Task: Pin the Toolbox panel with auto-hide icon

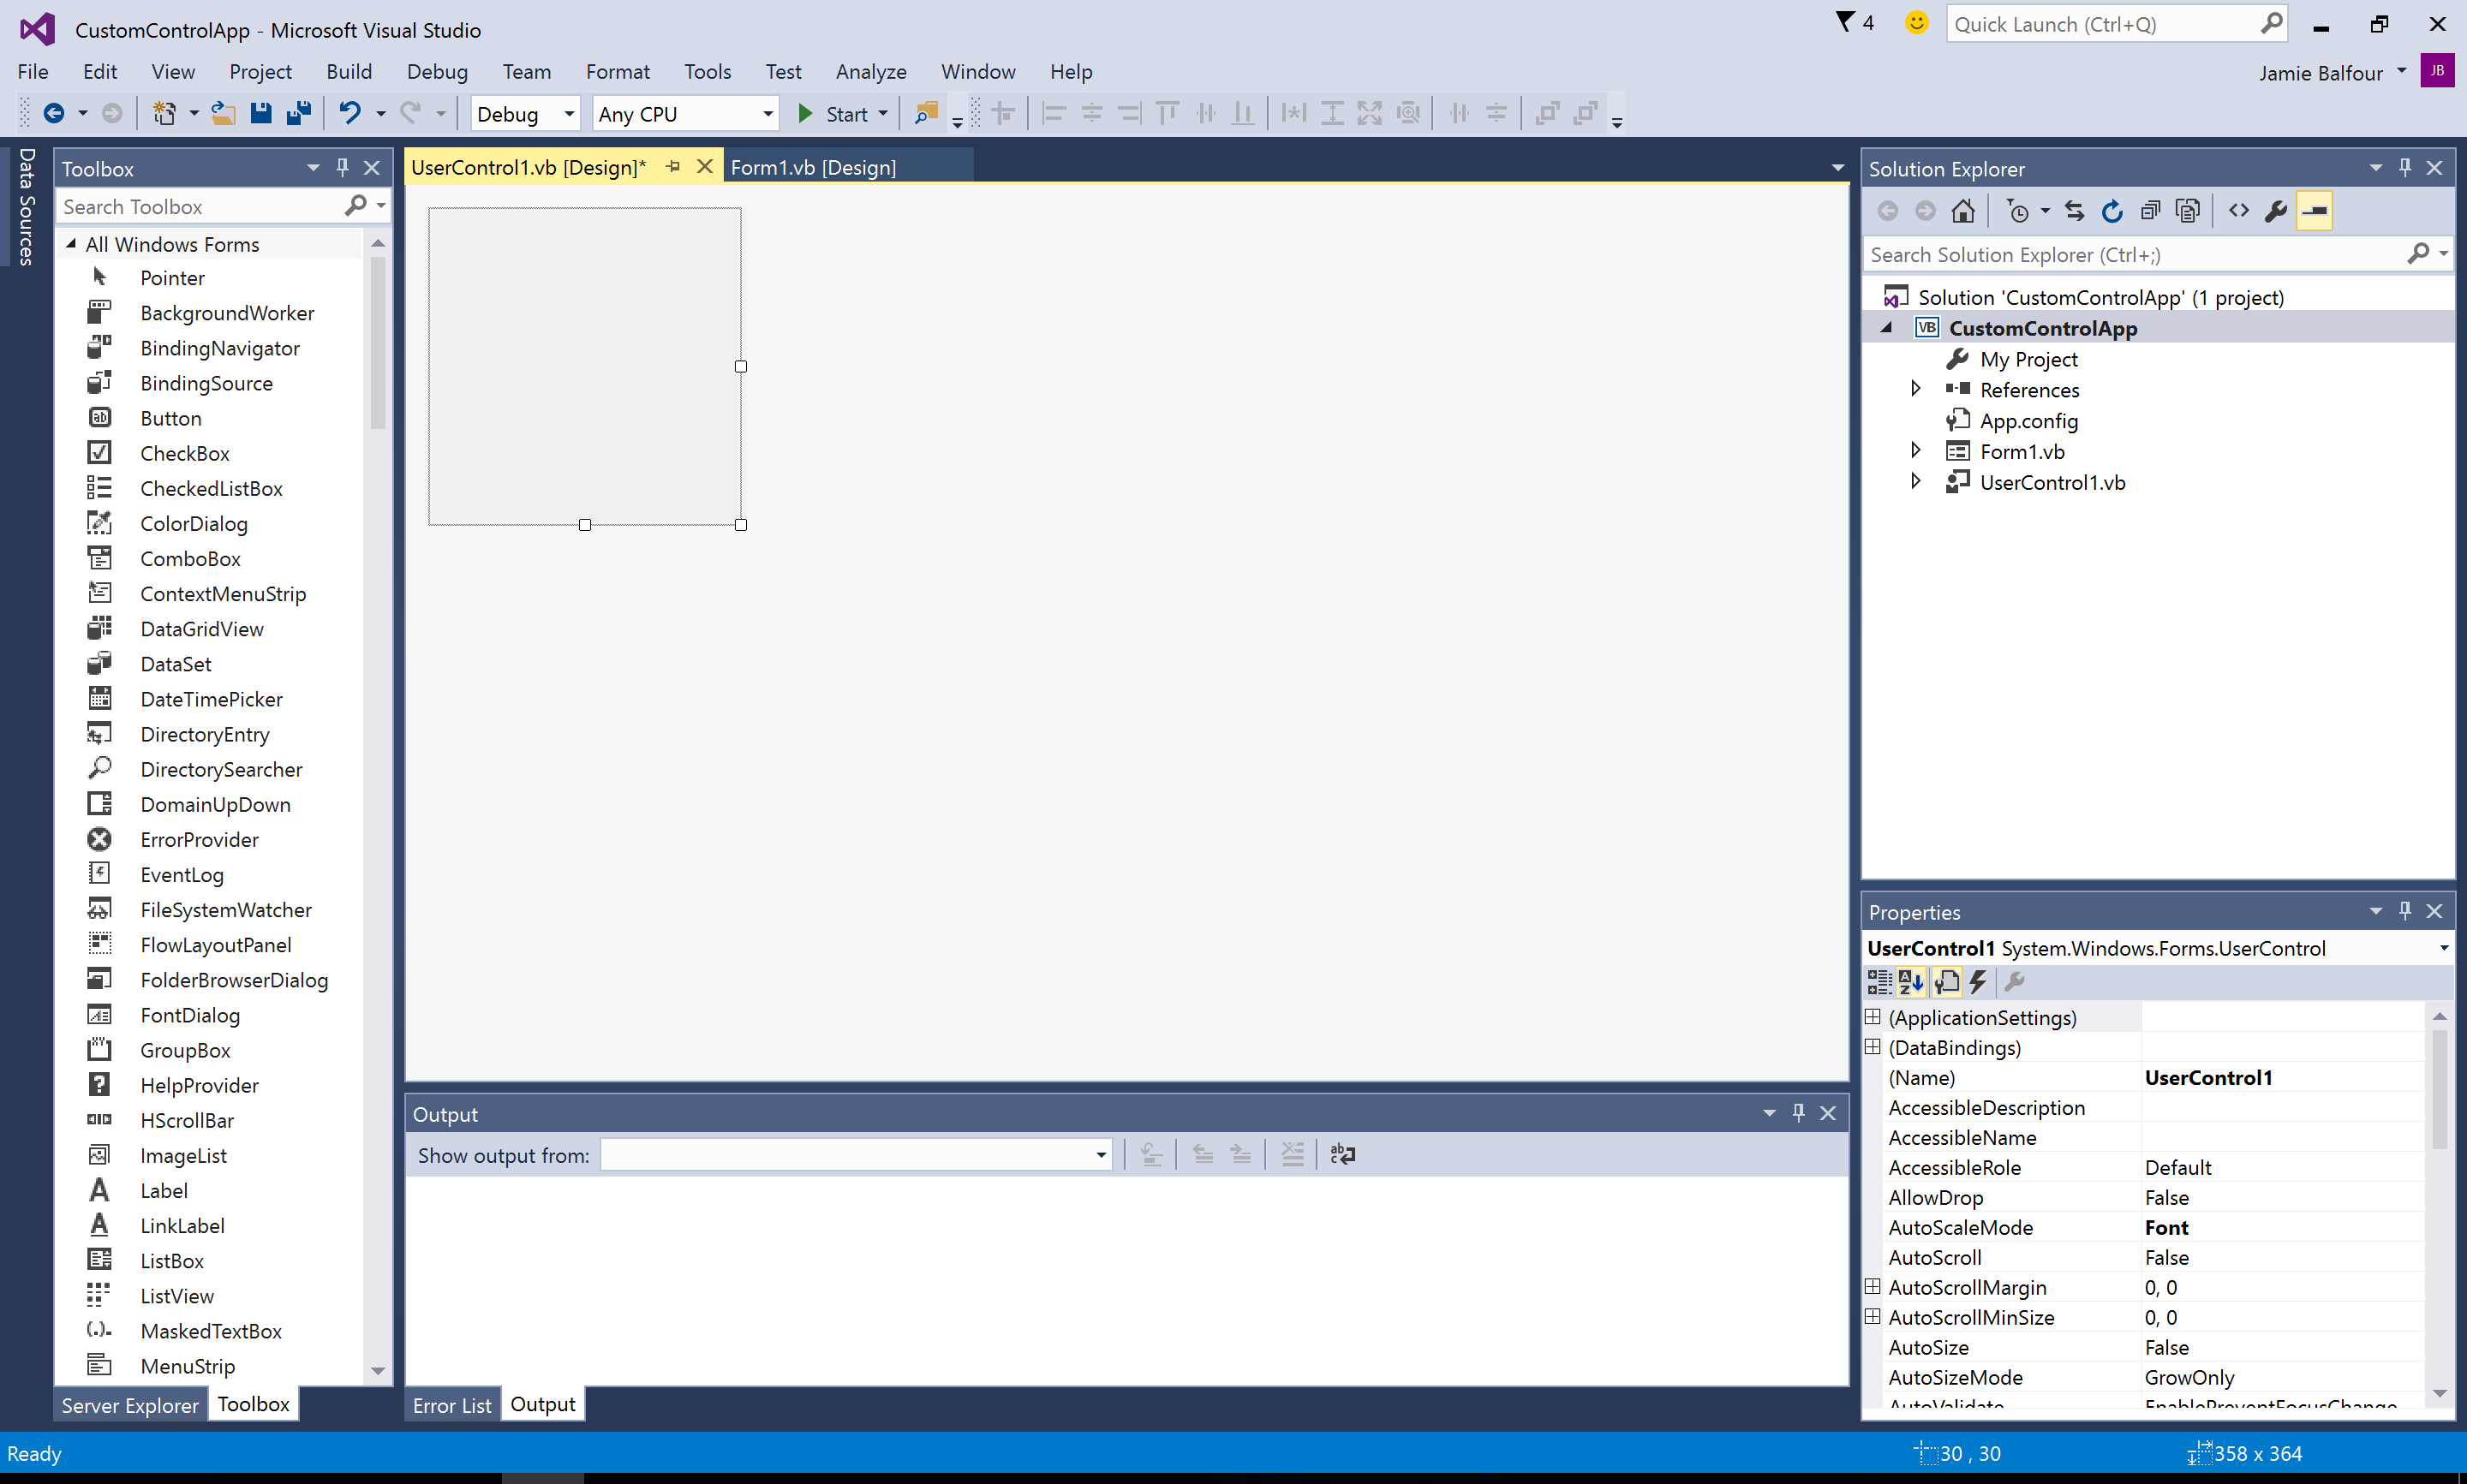Action: pos(342,168)
